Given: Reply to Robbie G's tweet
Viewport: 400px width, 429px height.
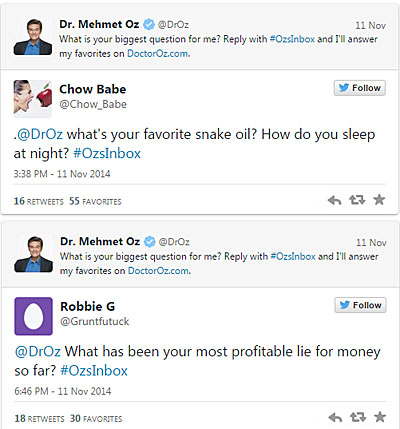Looking at the screenshot, I should pyautogui.click(x=335, y=417).
